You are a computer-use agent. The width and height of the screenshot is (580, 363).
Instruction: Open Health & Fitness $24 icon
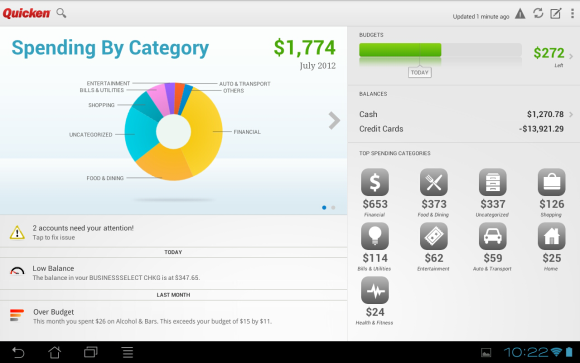coord(375,290)
